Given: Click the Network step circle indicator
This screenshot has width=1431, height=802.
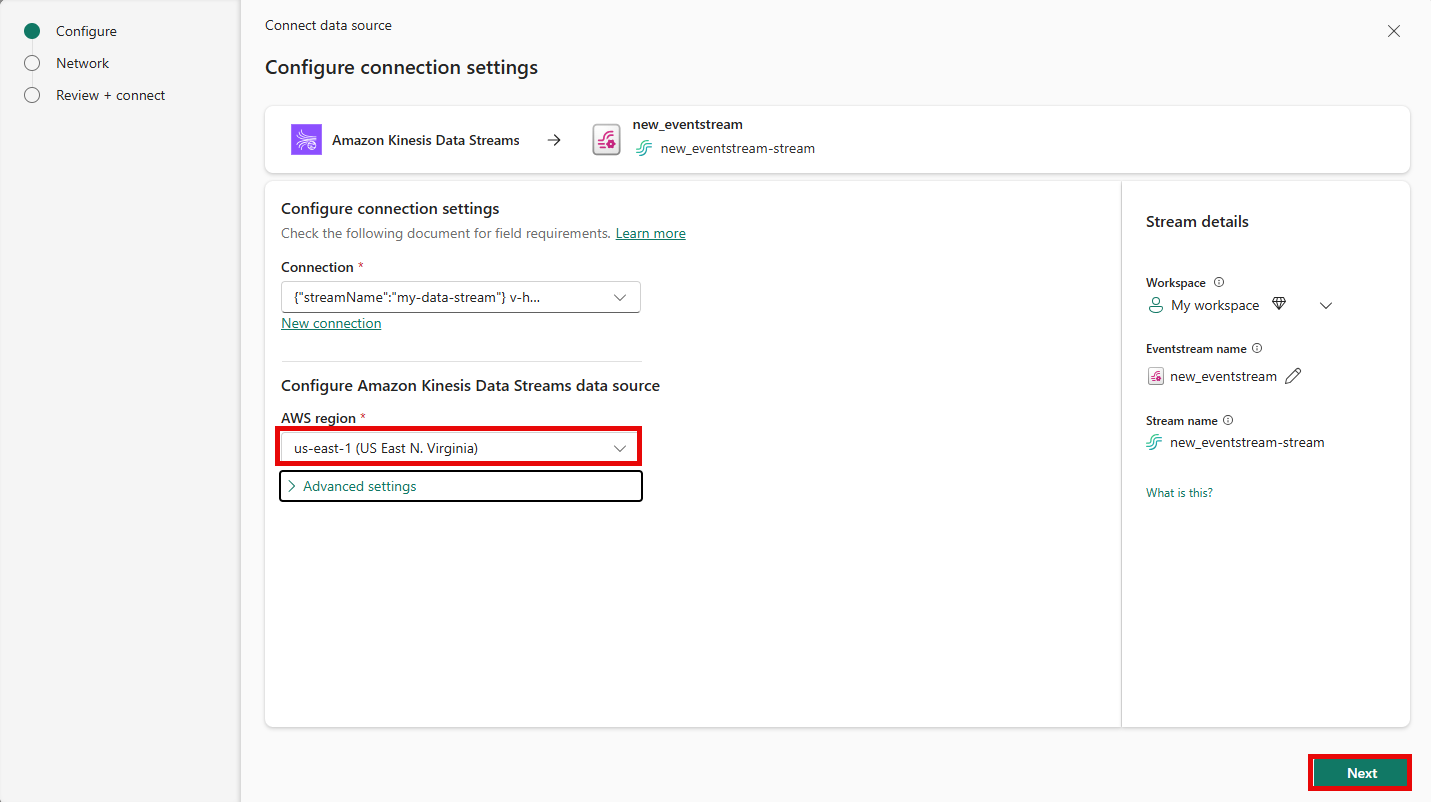Looking at the screenshot, I should 32,63.
